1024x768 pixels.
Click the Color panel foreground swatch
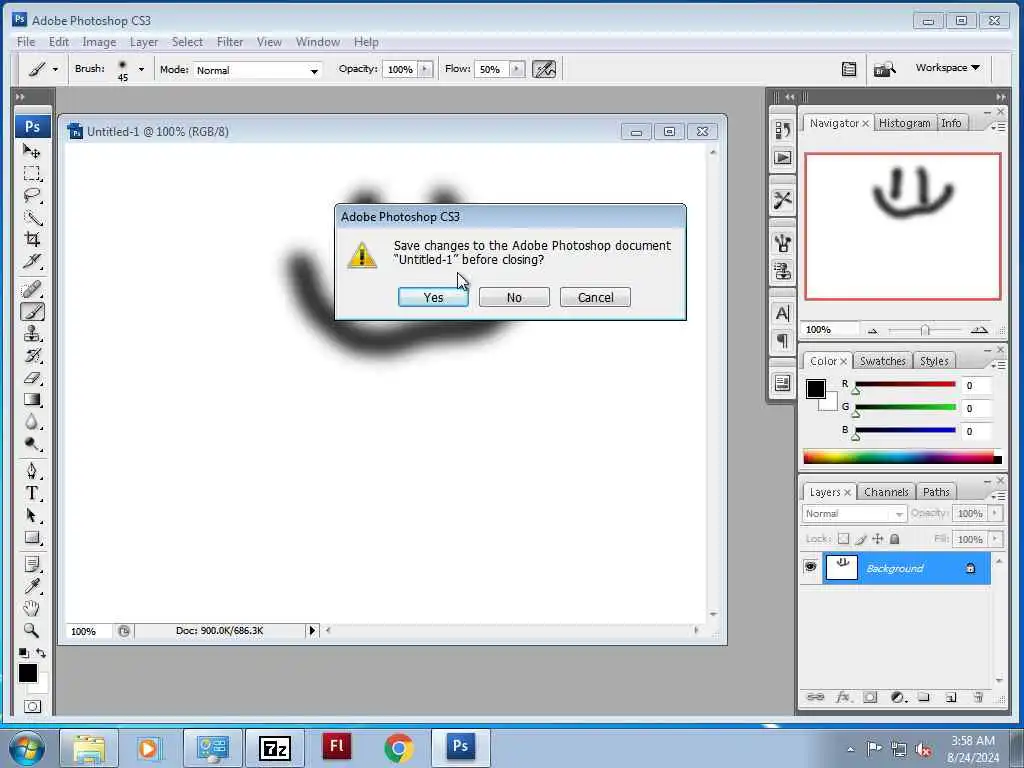click(x=816, y=389)
